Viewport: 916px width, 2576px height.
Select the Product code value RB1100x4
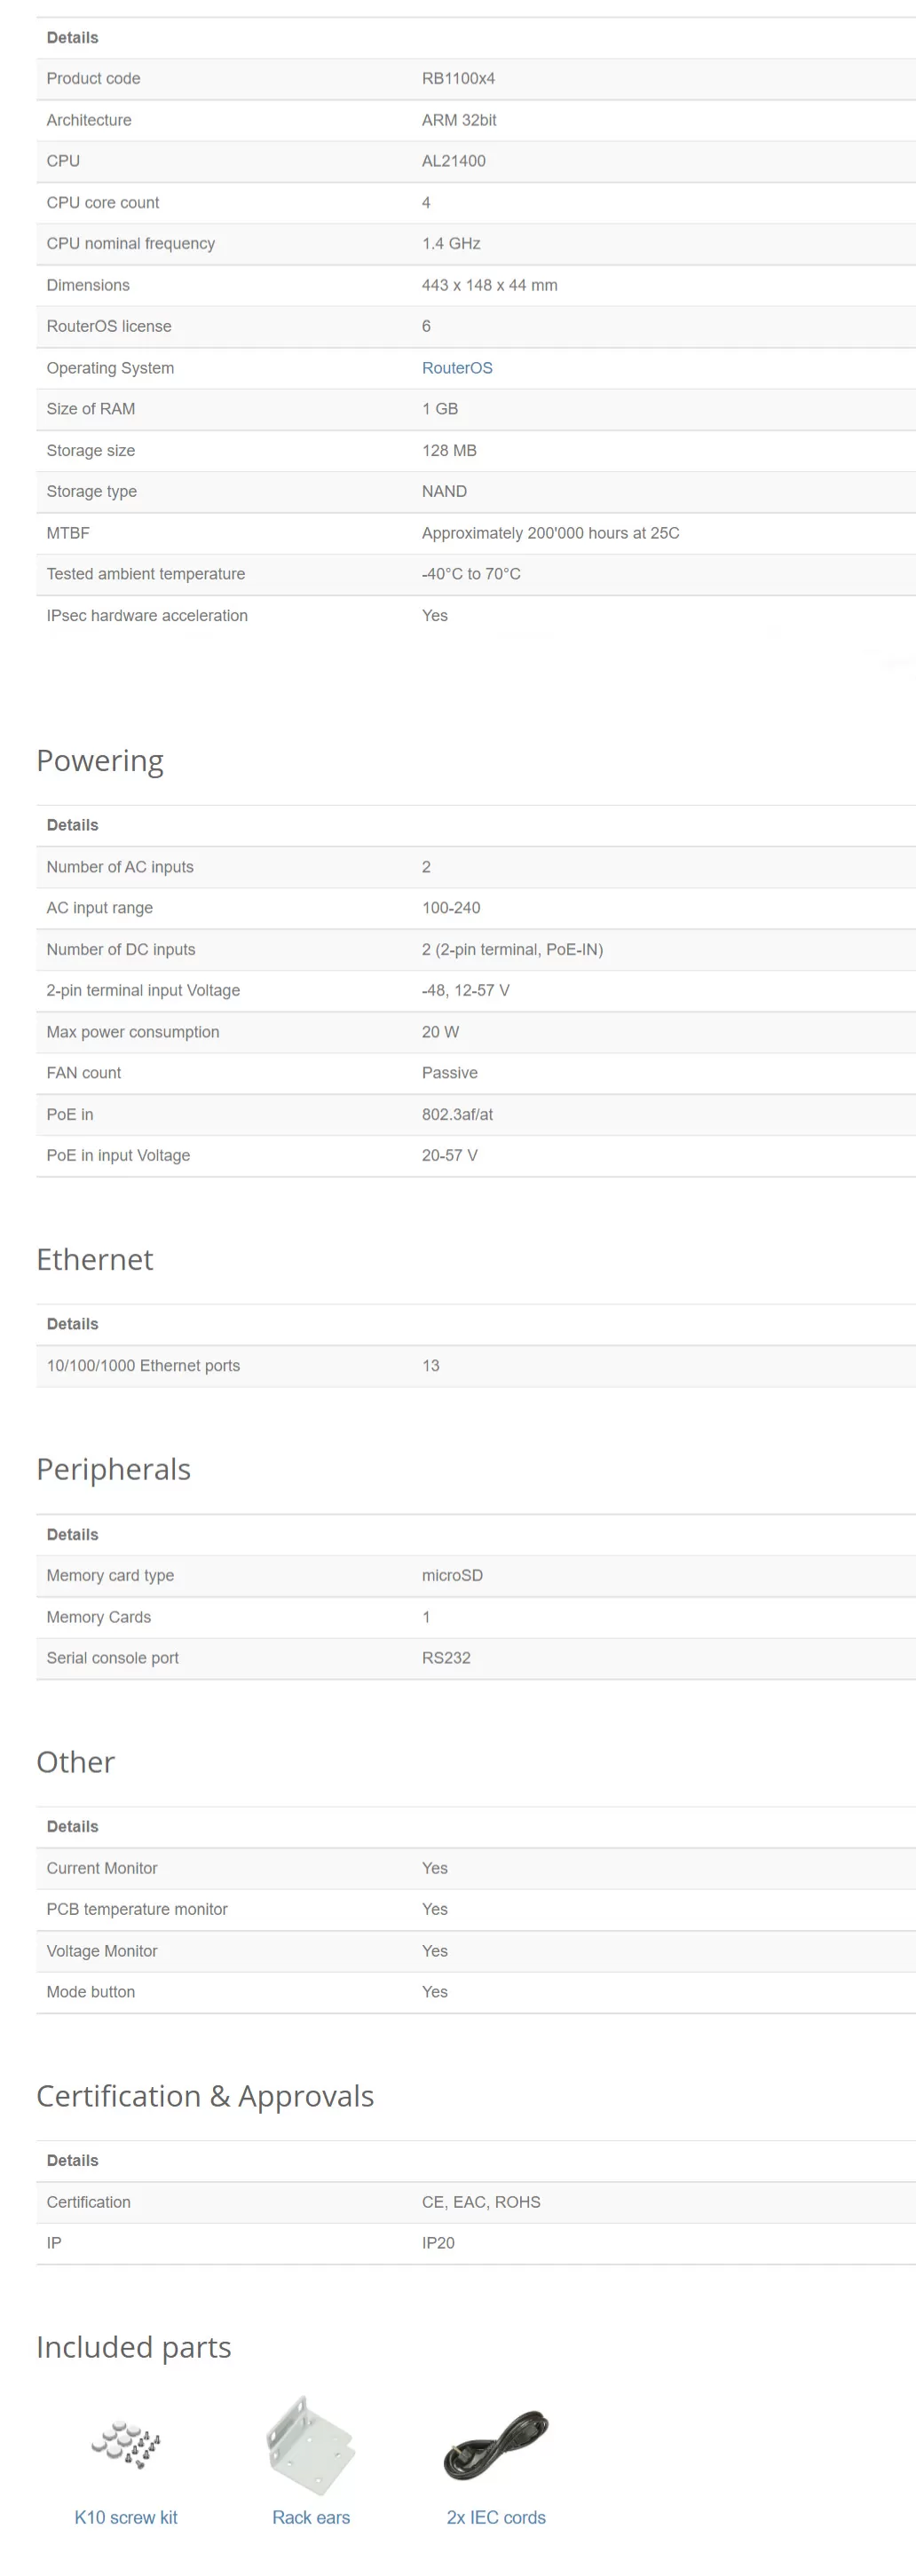pyautogui.click(x=458, y=79)
